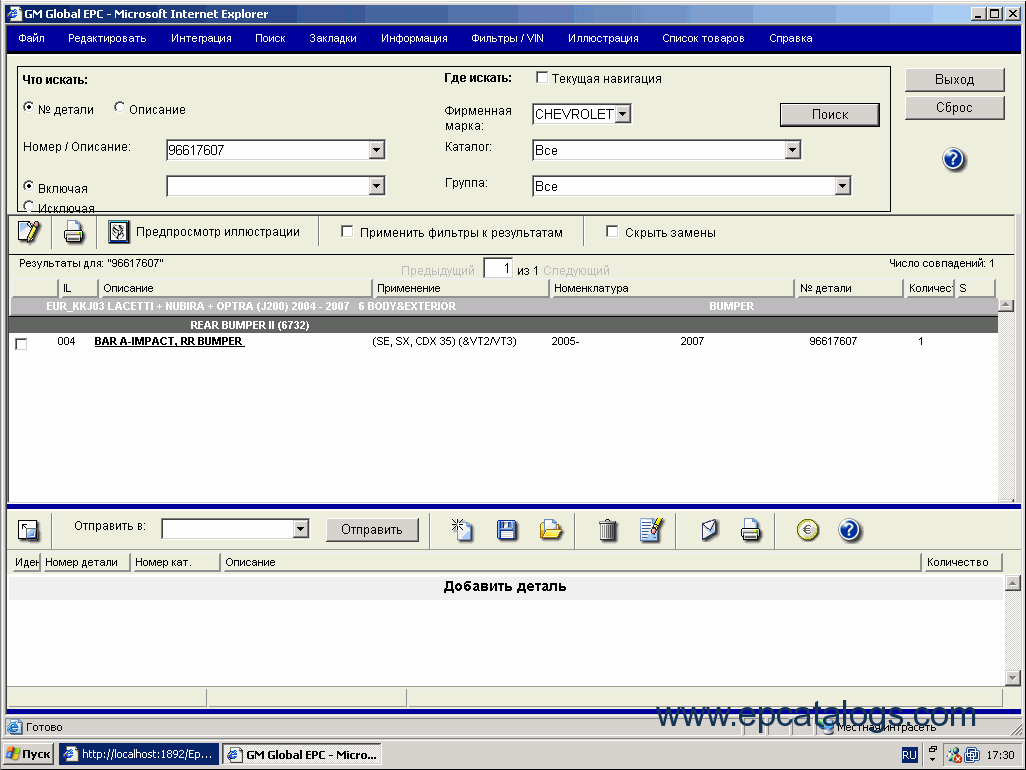Click the notepad edit icon in results toolbar

tap(29, 232)
